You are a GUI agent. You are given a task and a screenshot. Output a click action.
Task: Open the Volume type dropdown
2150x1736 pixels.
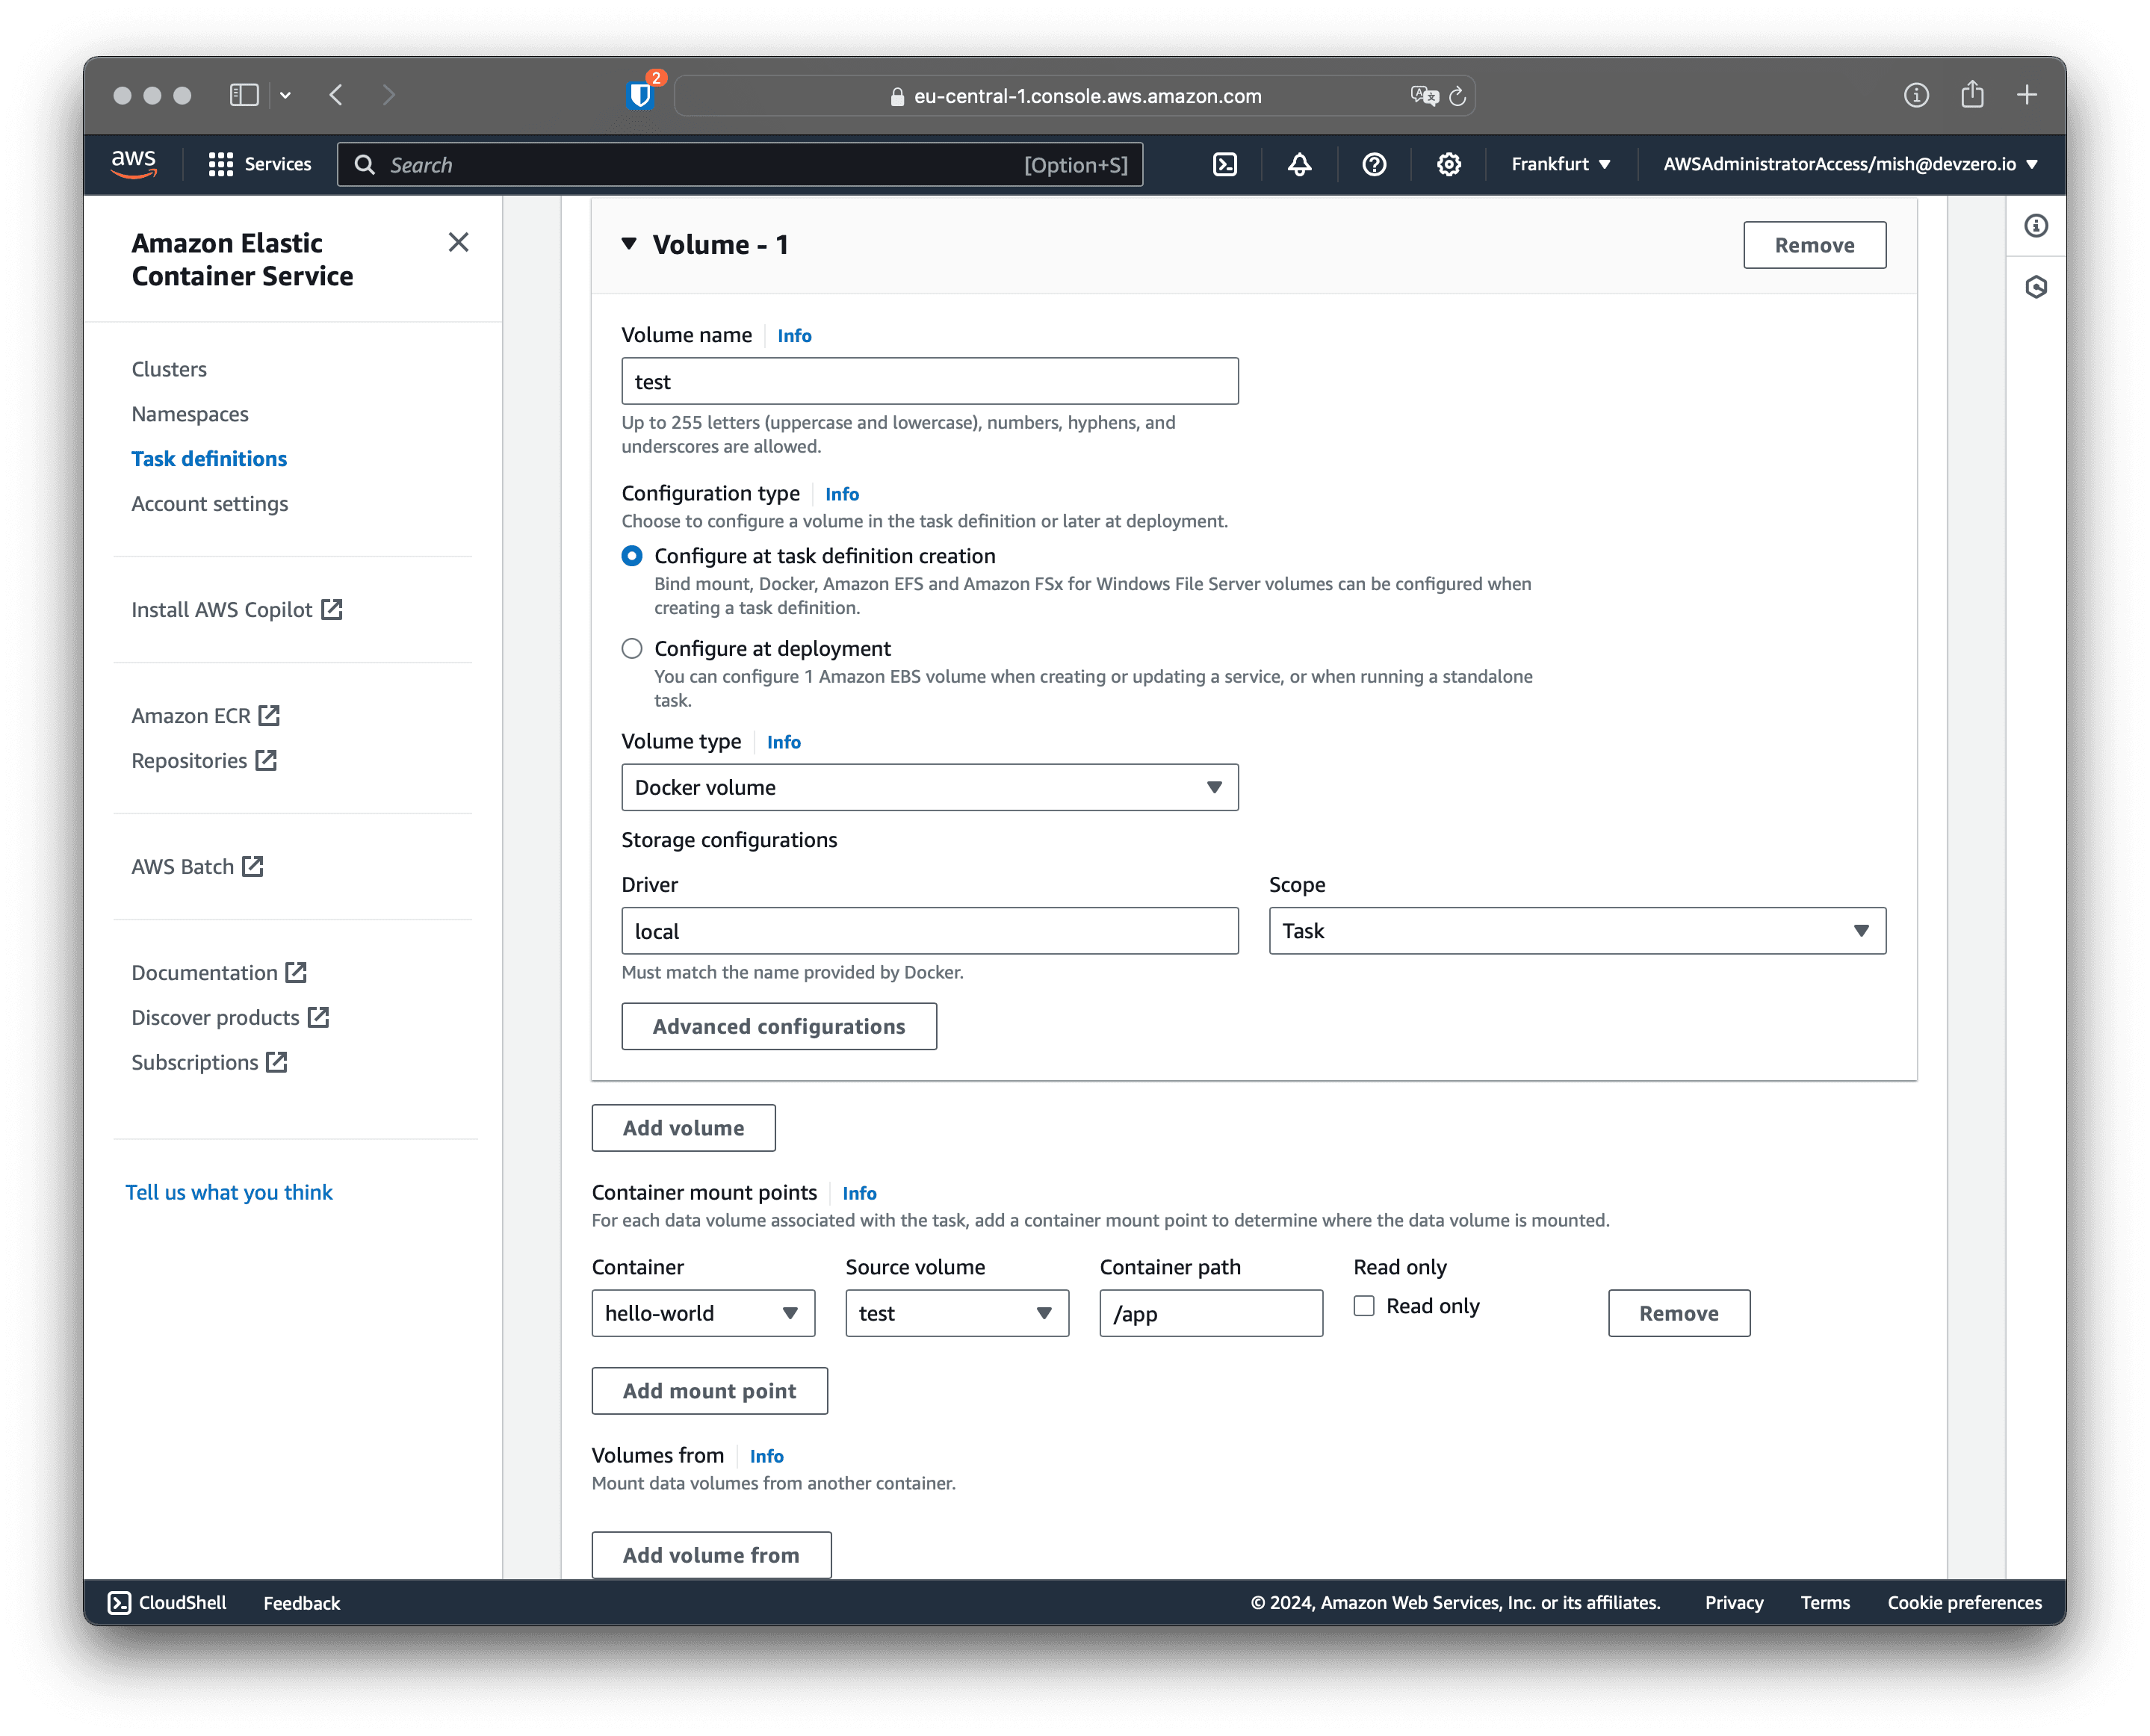point(929,788)
